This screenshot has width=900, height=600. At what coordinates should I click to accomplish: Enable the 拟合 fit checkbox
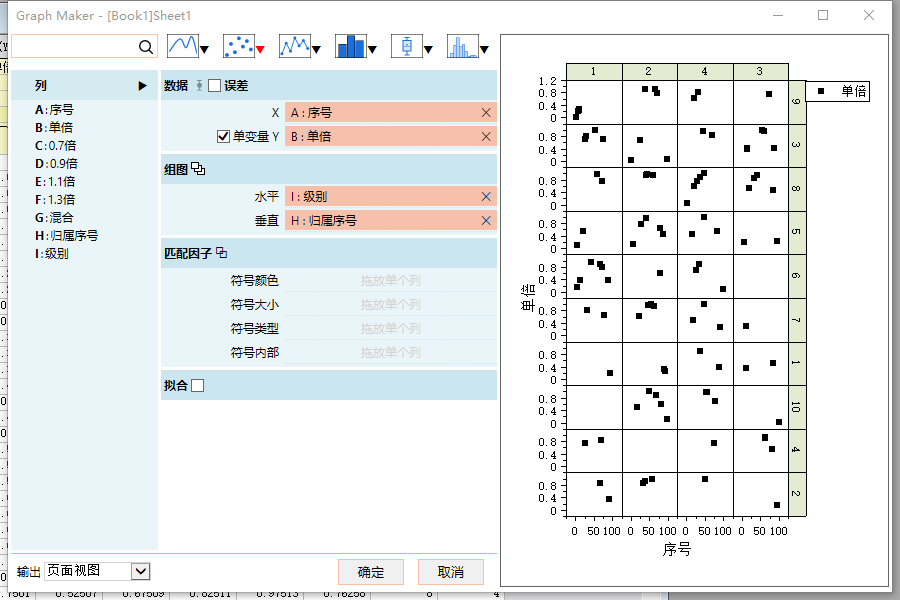pyautogui.click(x=197, y=385)
